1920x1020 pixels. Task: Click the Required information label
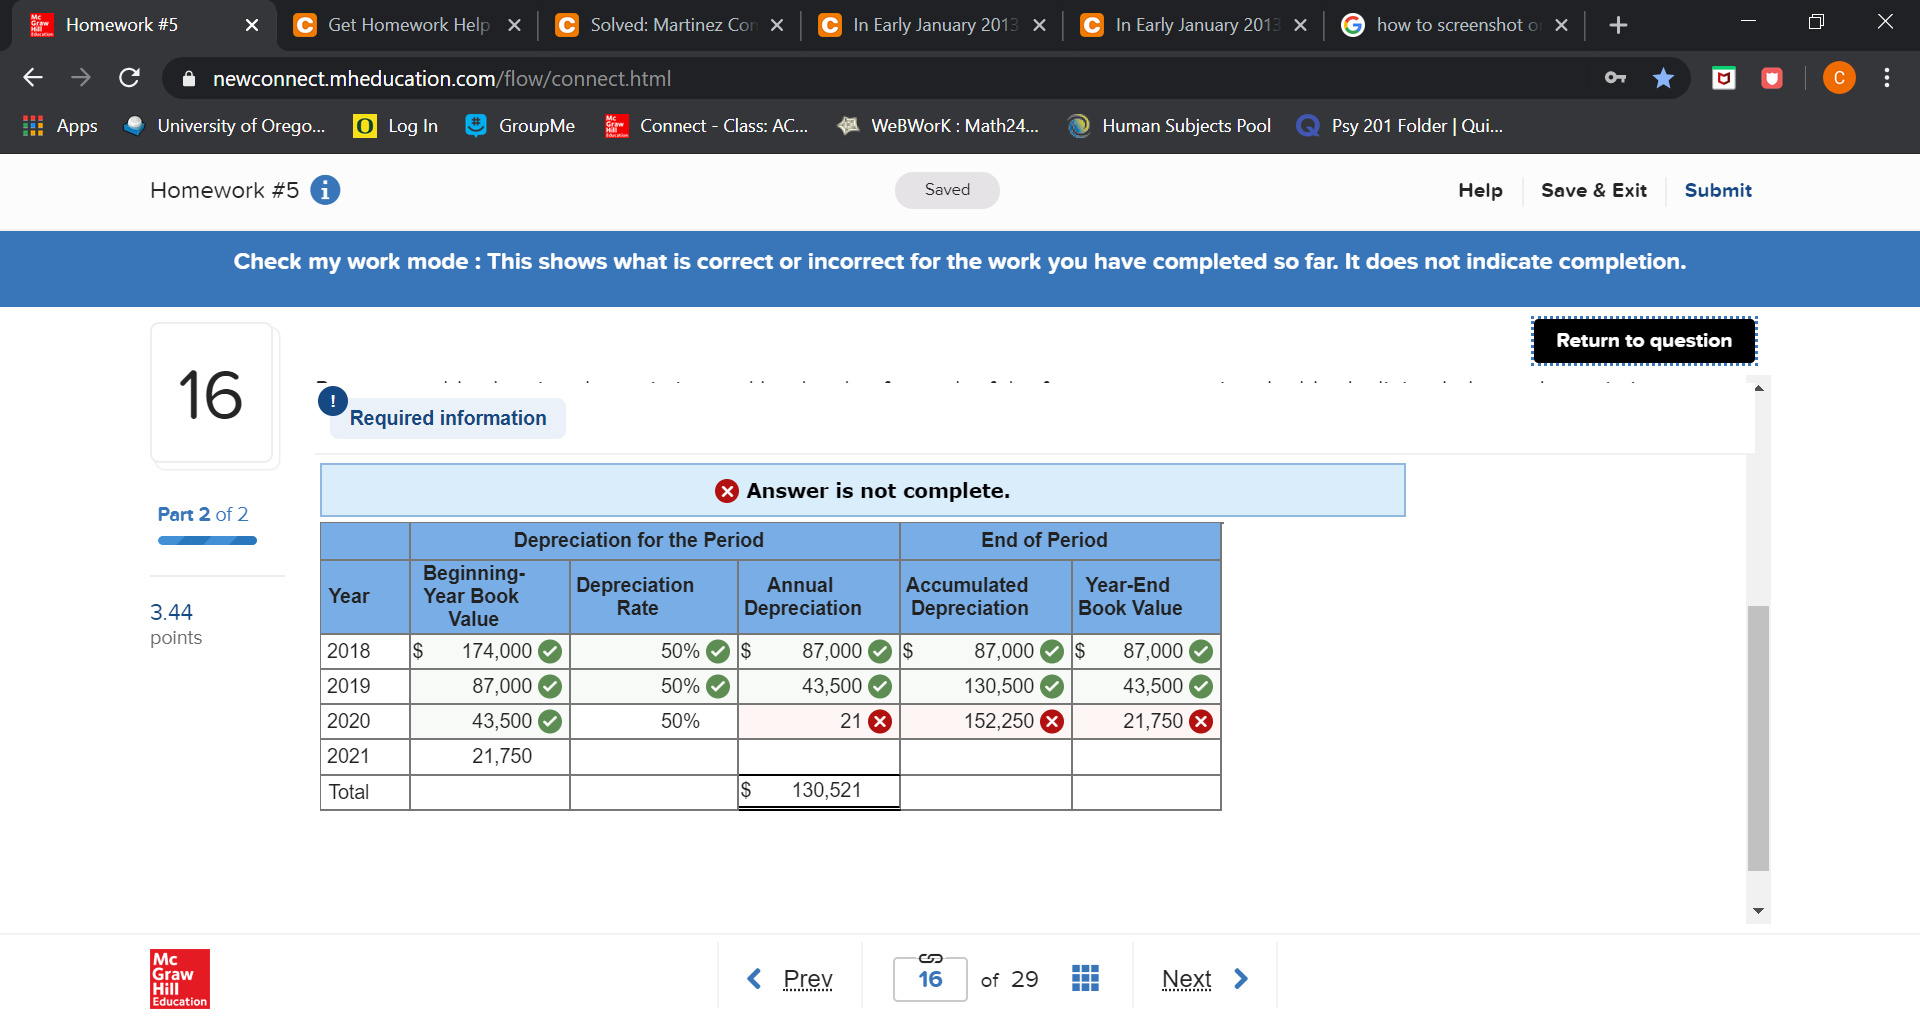click(448, 418)
